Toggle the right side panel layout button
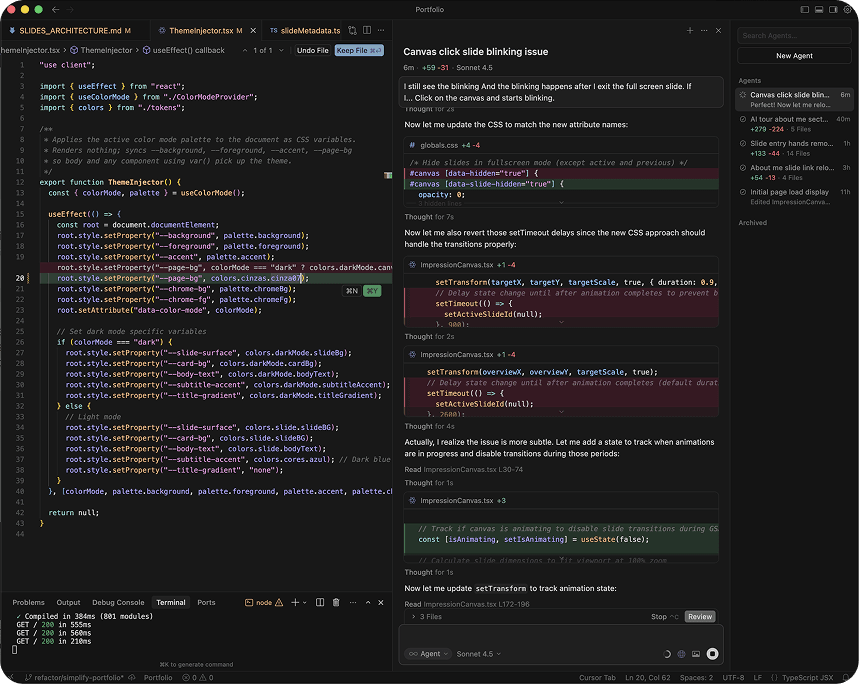Viewport: 859px width, 684px height. click(x=832, y=9)
